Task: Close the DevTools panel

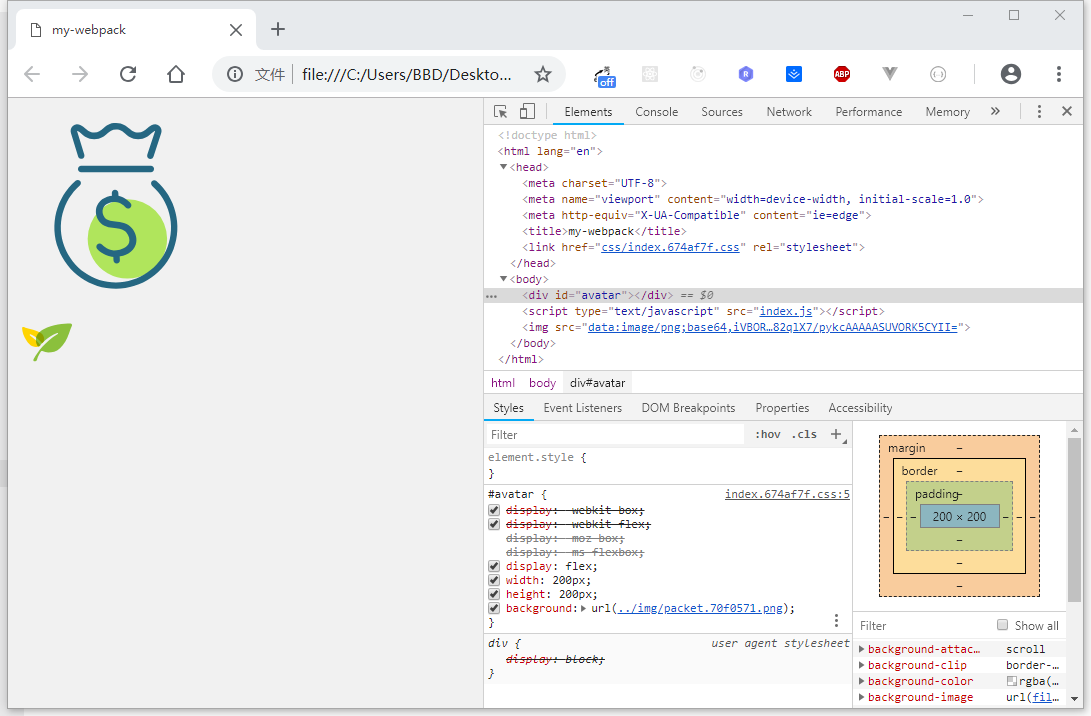Action: point(1067,111)
